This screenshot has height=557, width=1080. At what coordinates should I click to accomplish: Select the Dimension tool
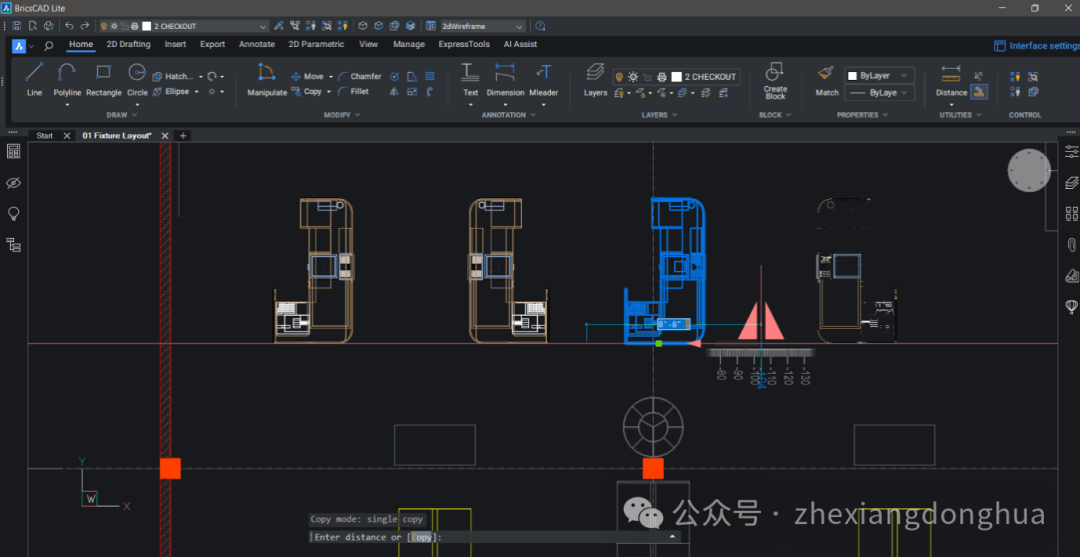click(506, 78)
